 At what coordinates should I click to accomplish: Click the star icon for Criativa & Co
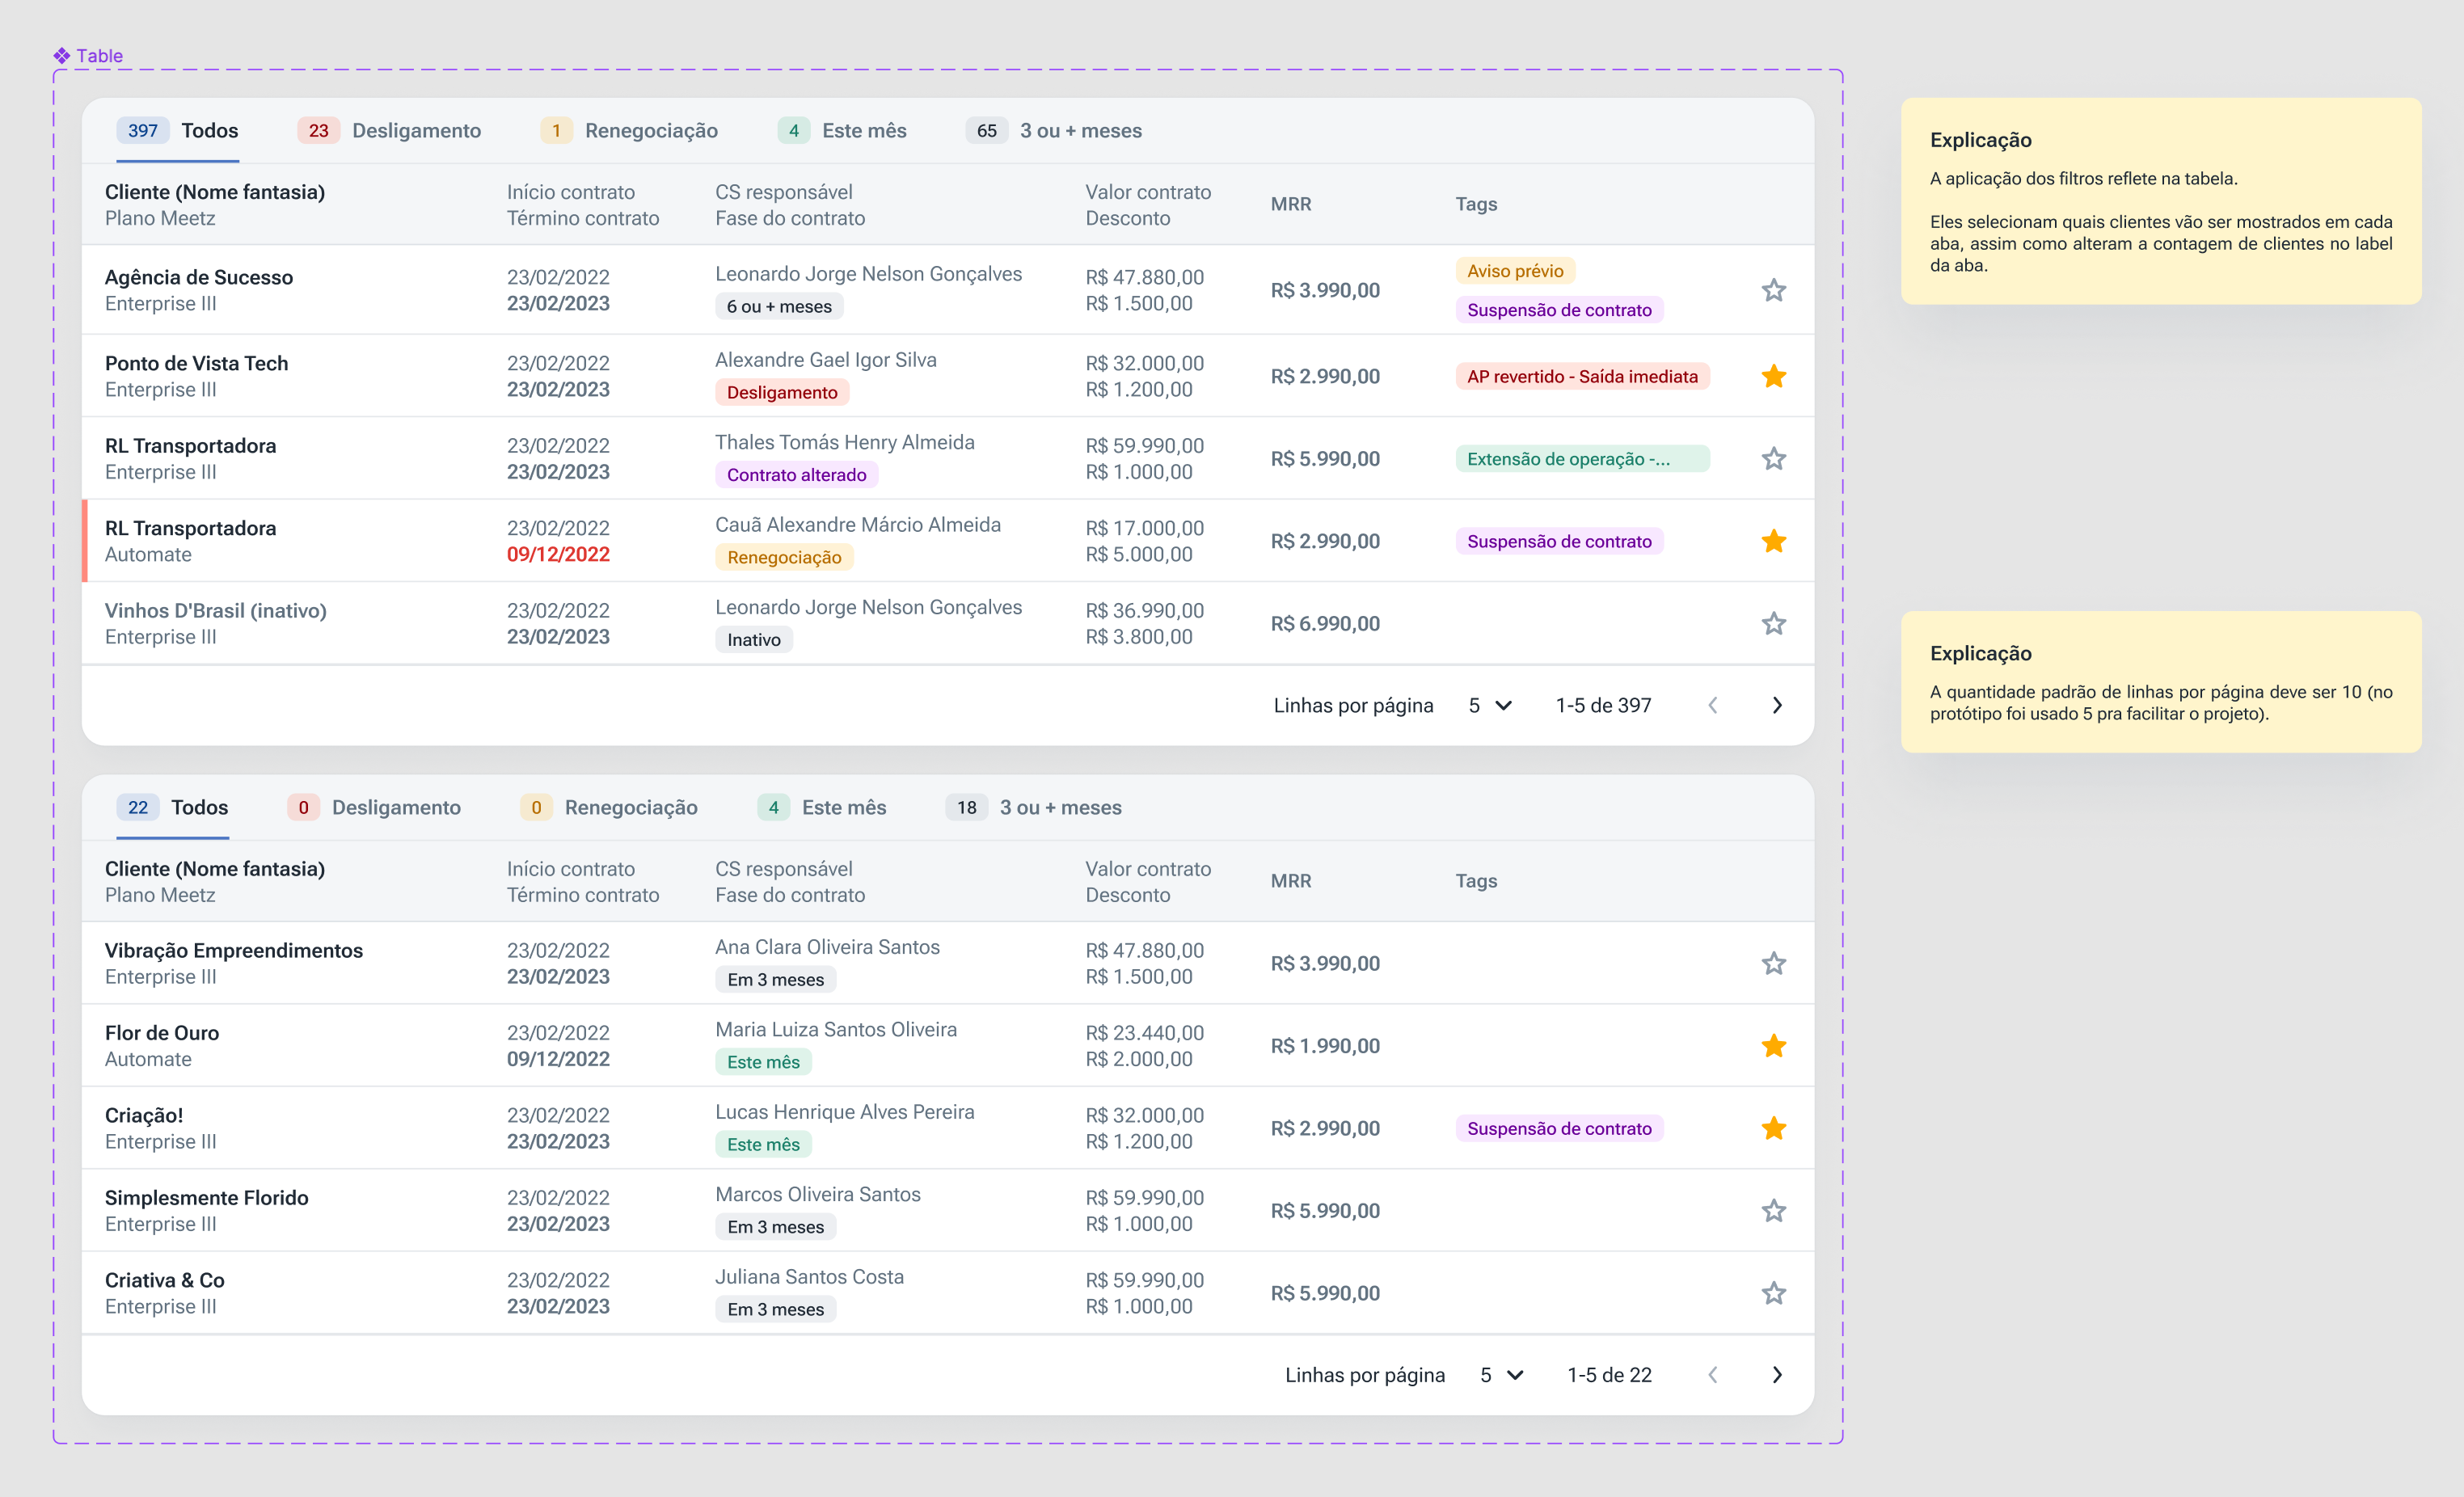(x=1773, y=1293)
